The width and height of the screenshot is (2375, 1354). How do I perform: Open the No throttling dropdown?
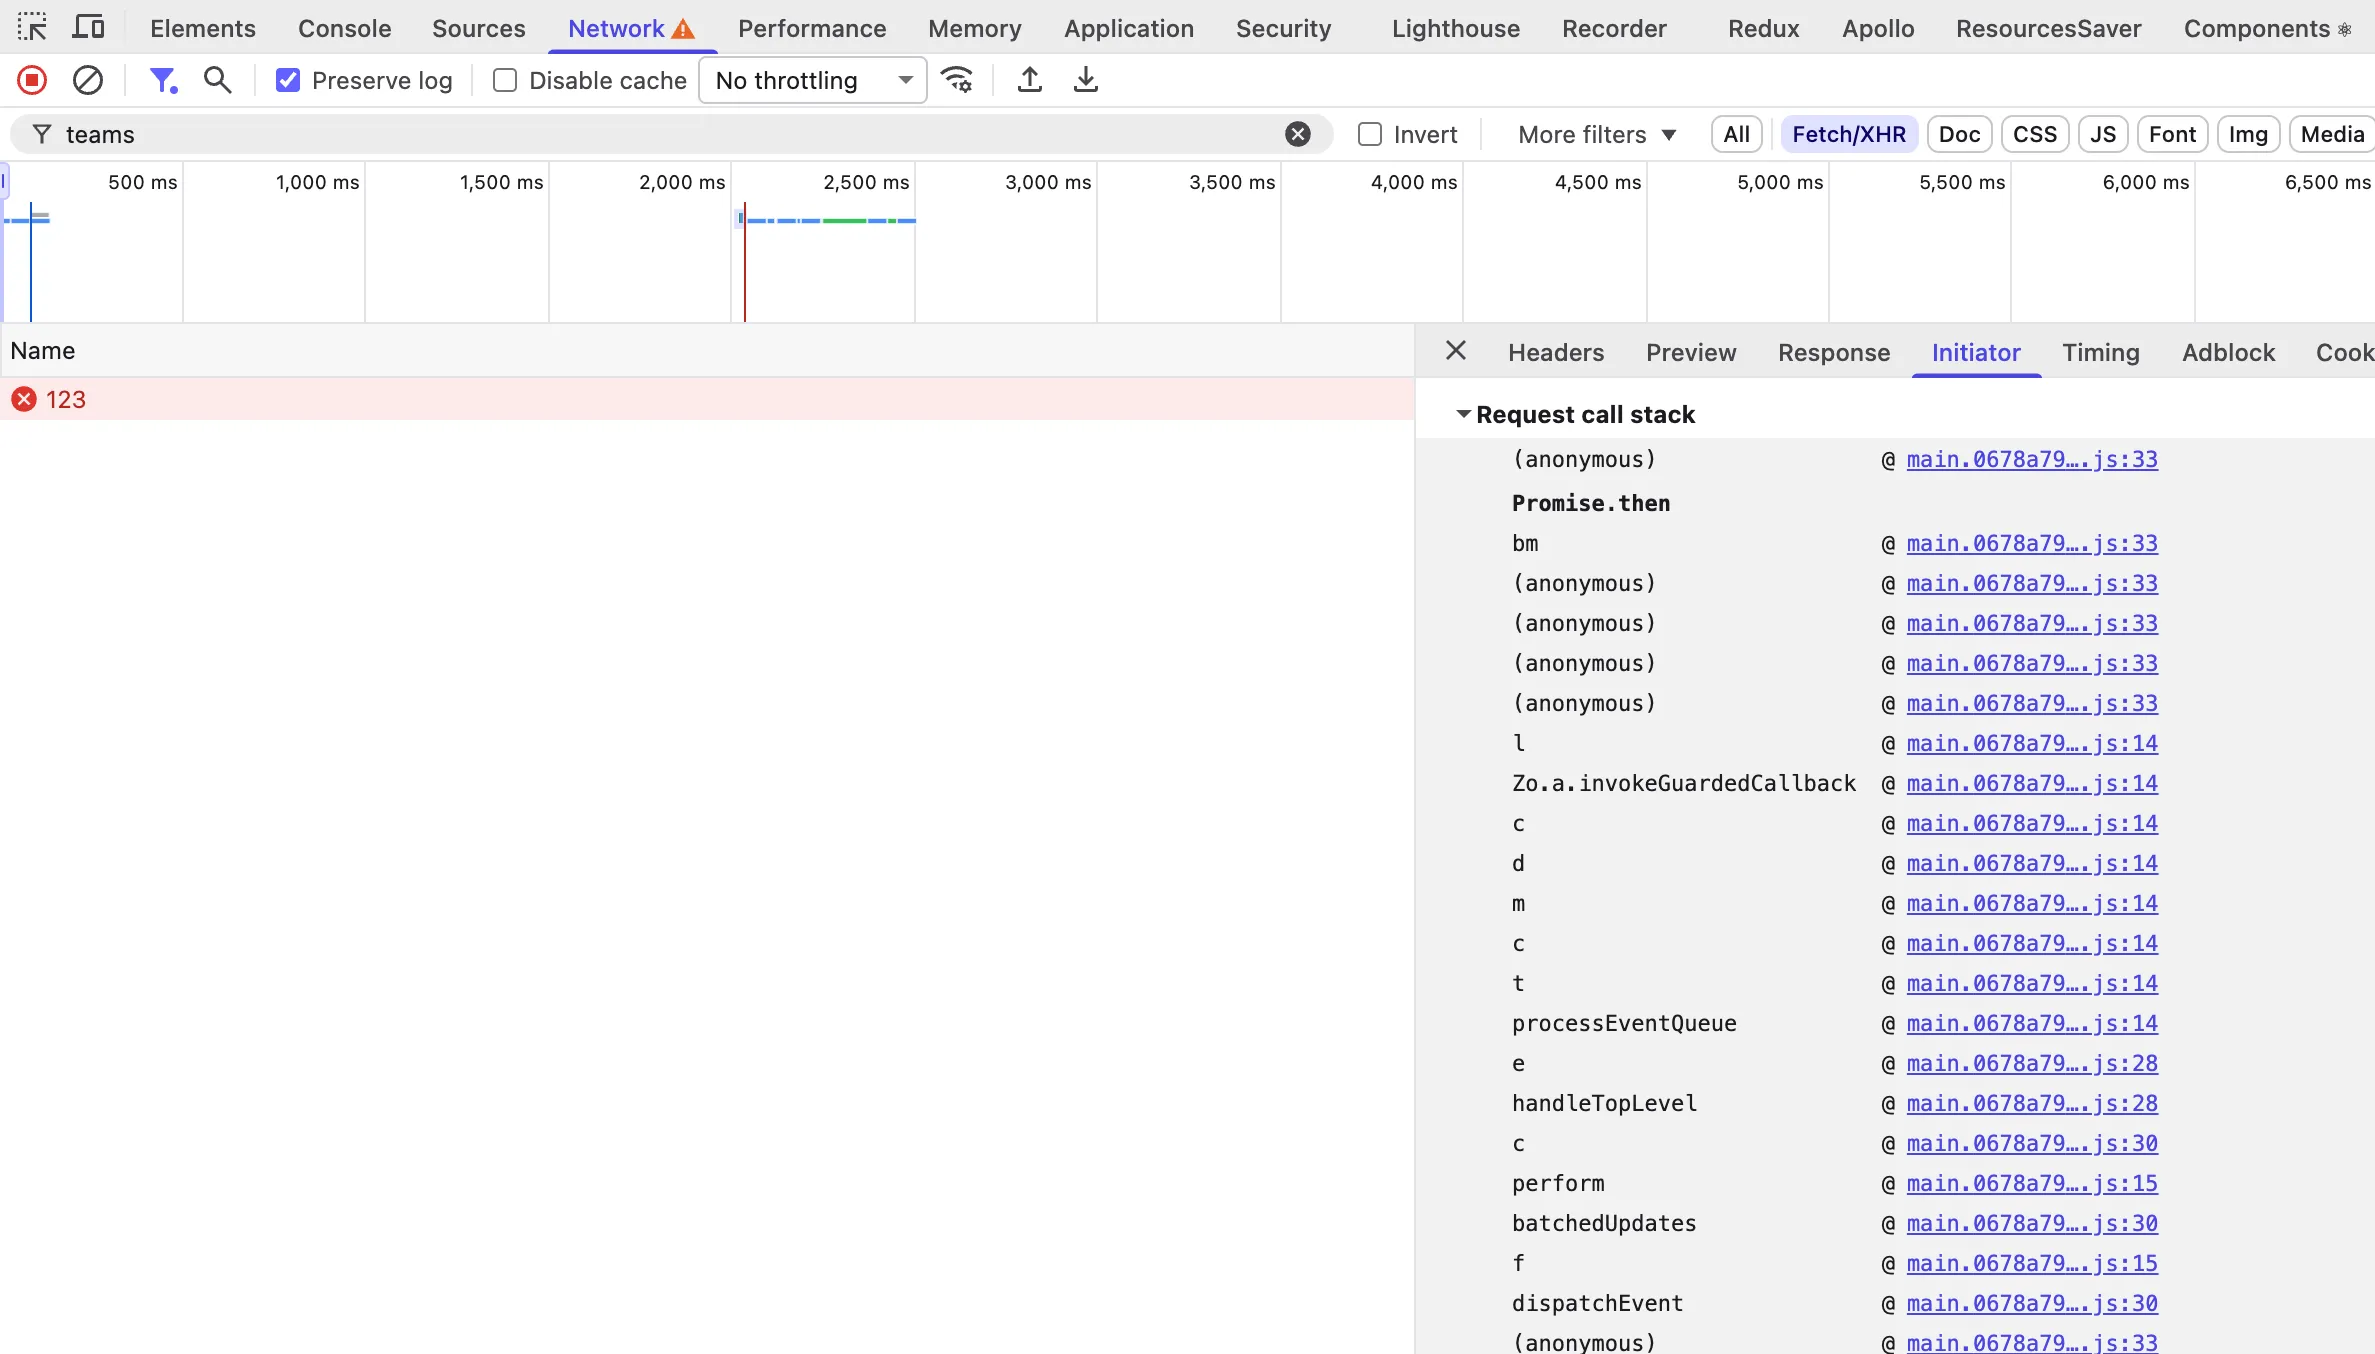point(812,80)
